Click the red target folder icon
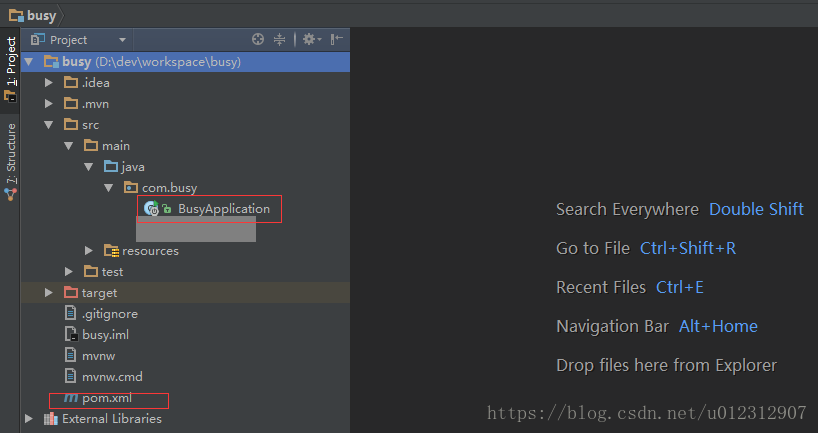The height and width of the screenshot is (433, 818). 71,292
